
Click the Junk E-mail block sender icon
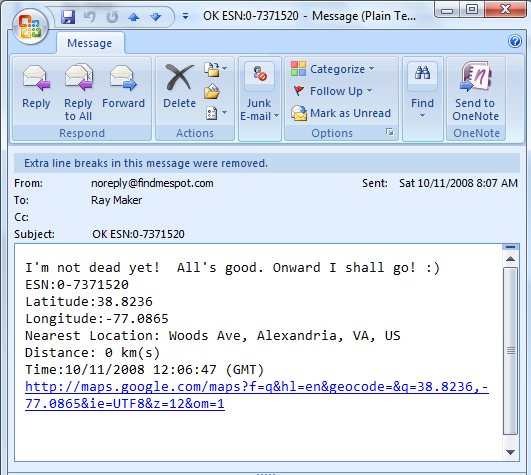(x=260, y=74)
